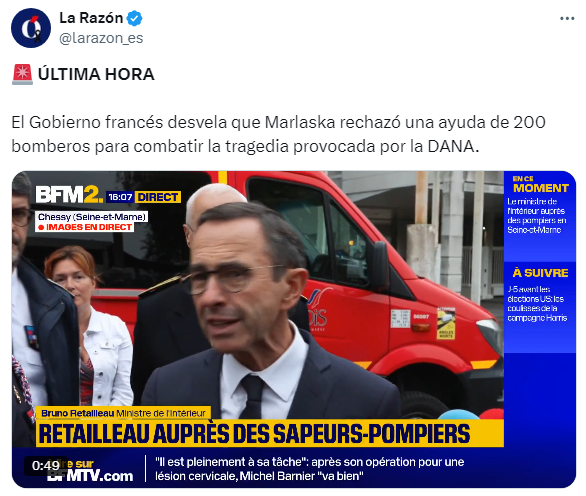Click the yellow DIRECT label
586x496 pixels.
pyautogui.click(x=158, y=197)
